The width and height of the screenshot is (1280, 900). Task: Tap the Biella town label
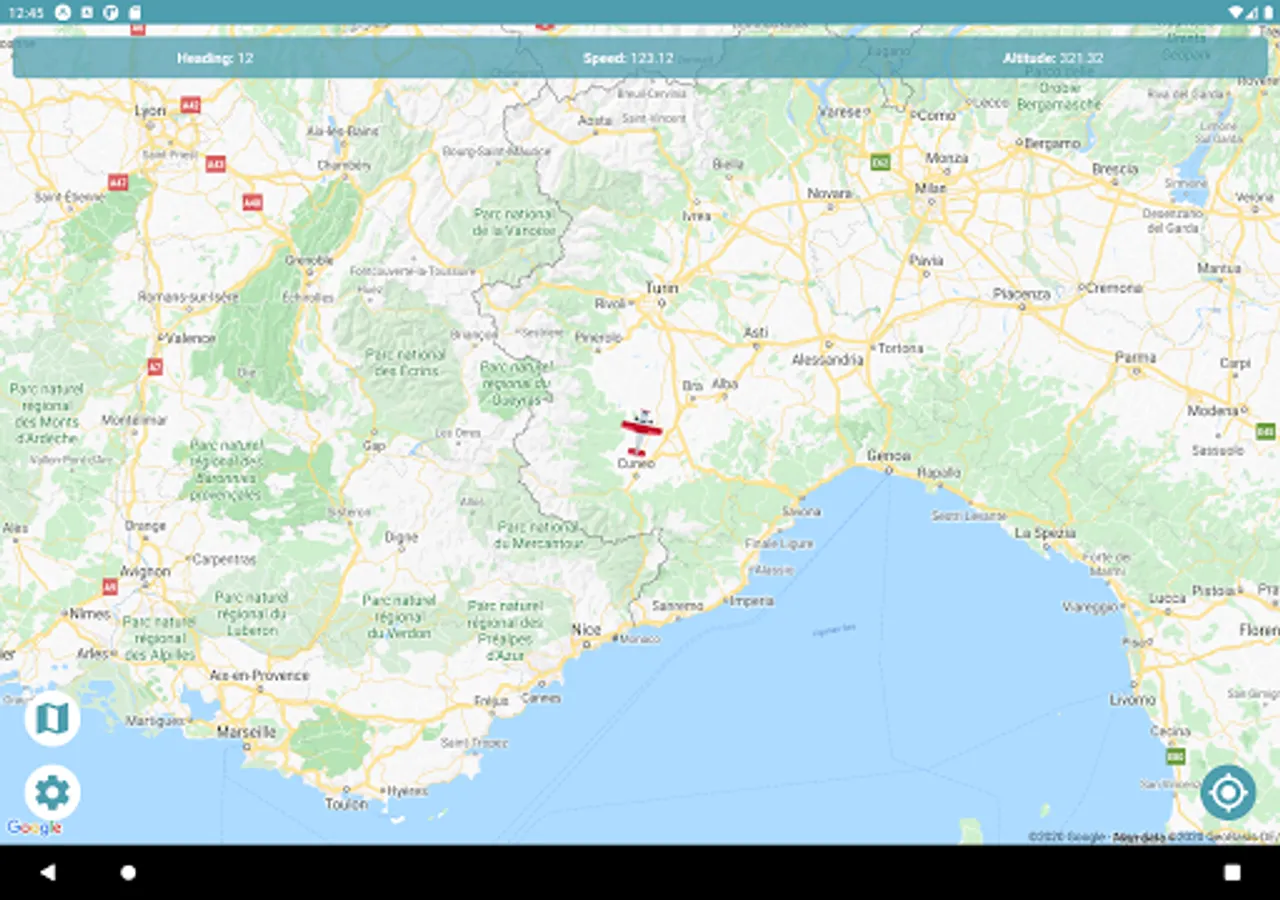(x=728, y=164)
